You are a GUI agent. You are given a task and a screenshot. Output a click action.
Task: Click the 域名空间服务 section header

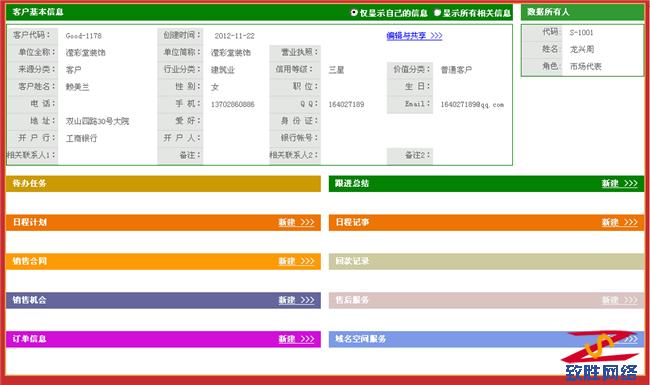click(x=486, y=339)
